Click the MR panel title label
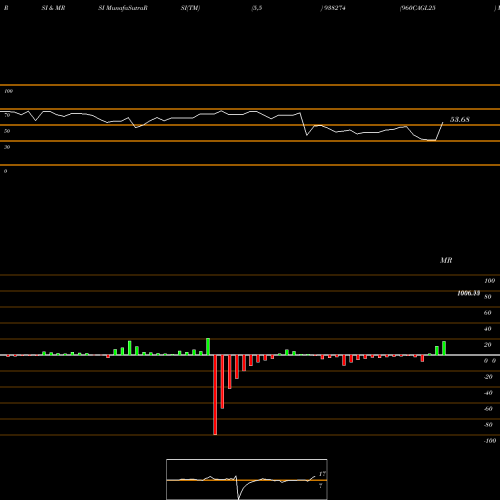The width and height of the screenshot is (500, 500). point(446,260)
